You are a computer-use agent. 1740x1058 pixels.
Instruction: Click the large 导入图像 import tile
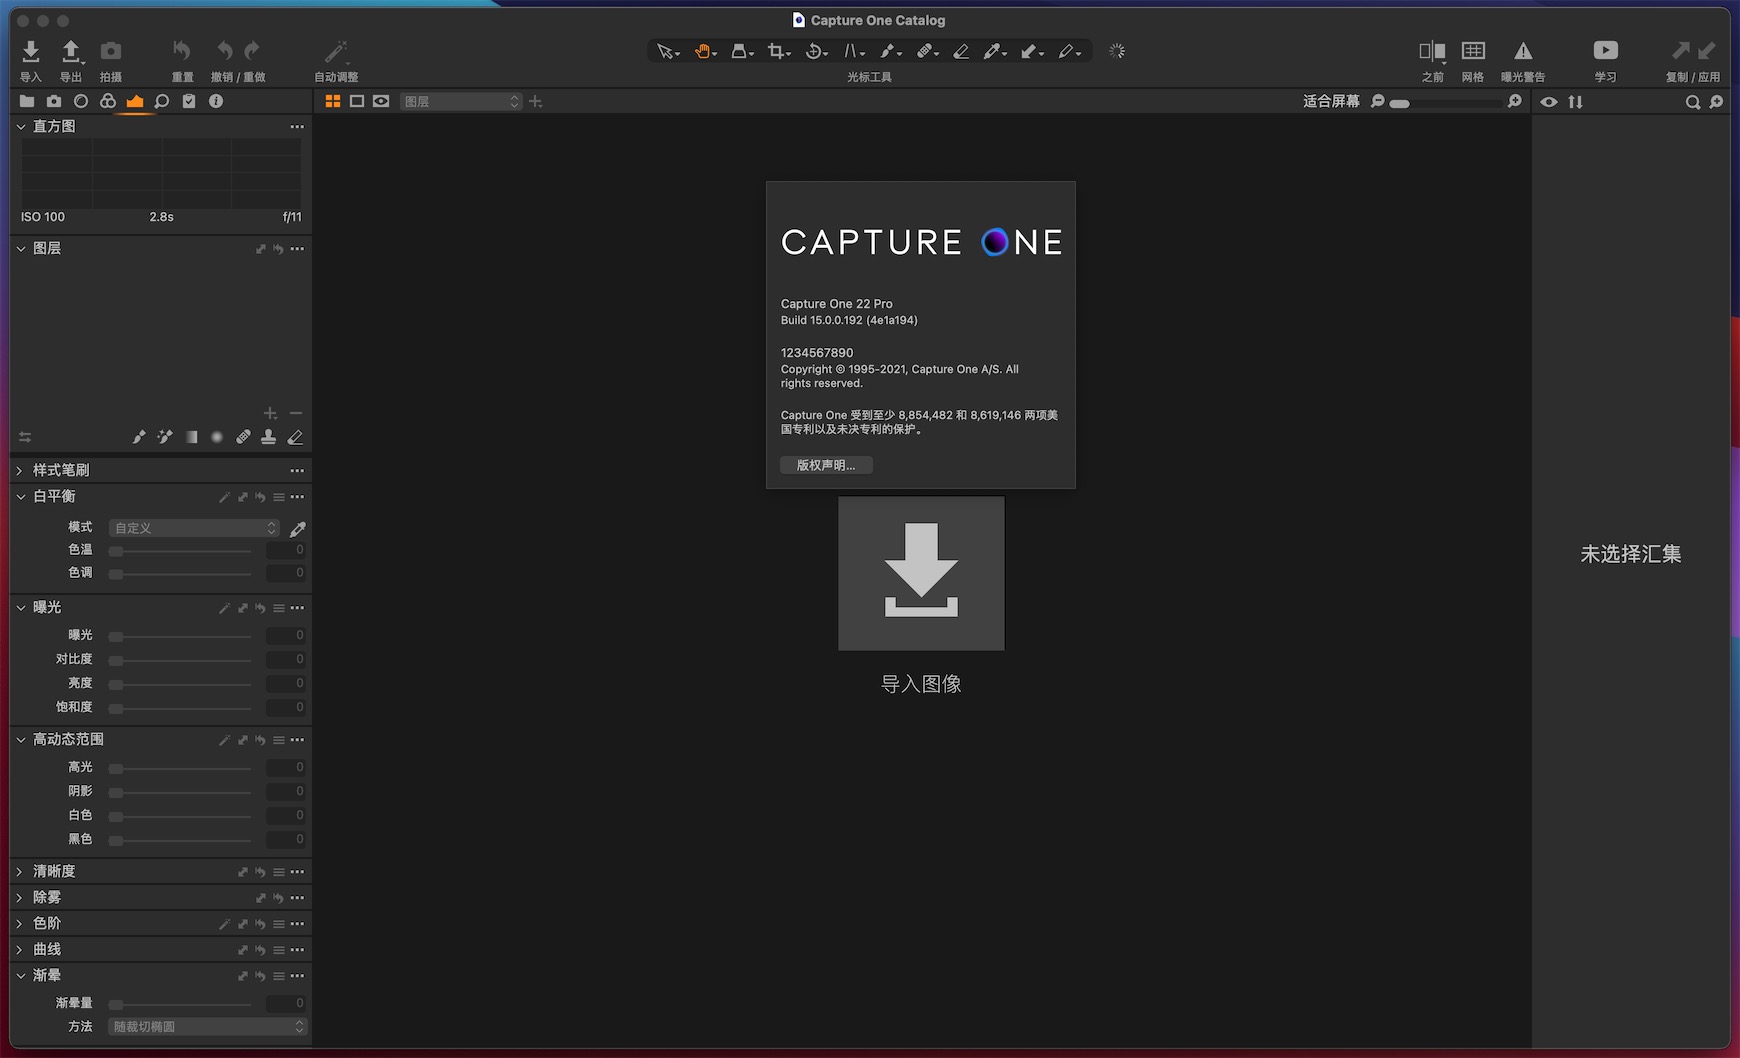[921, 574]
